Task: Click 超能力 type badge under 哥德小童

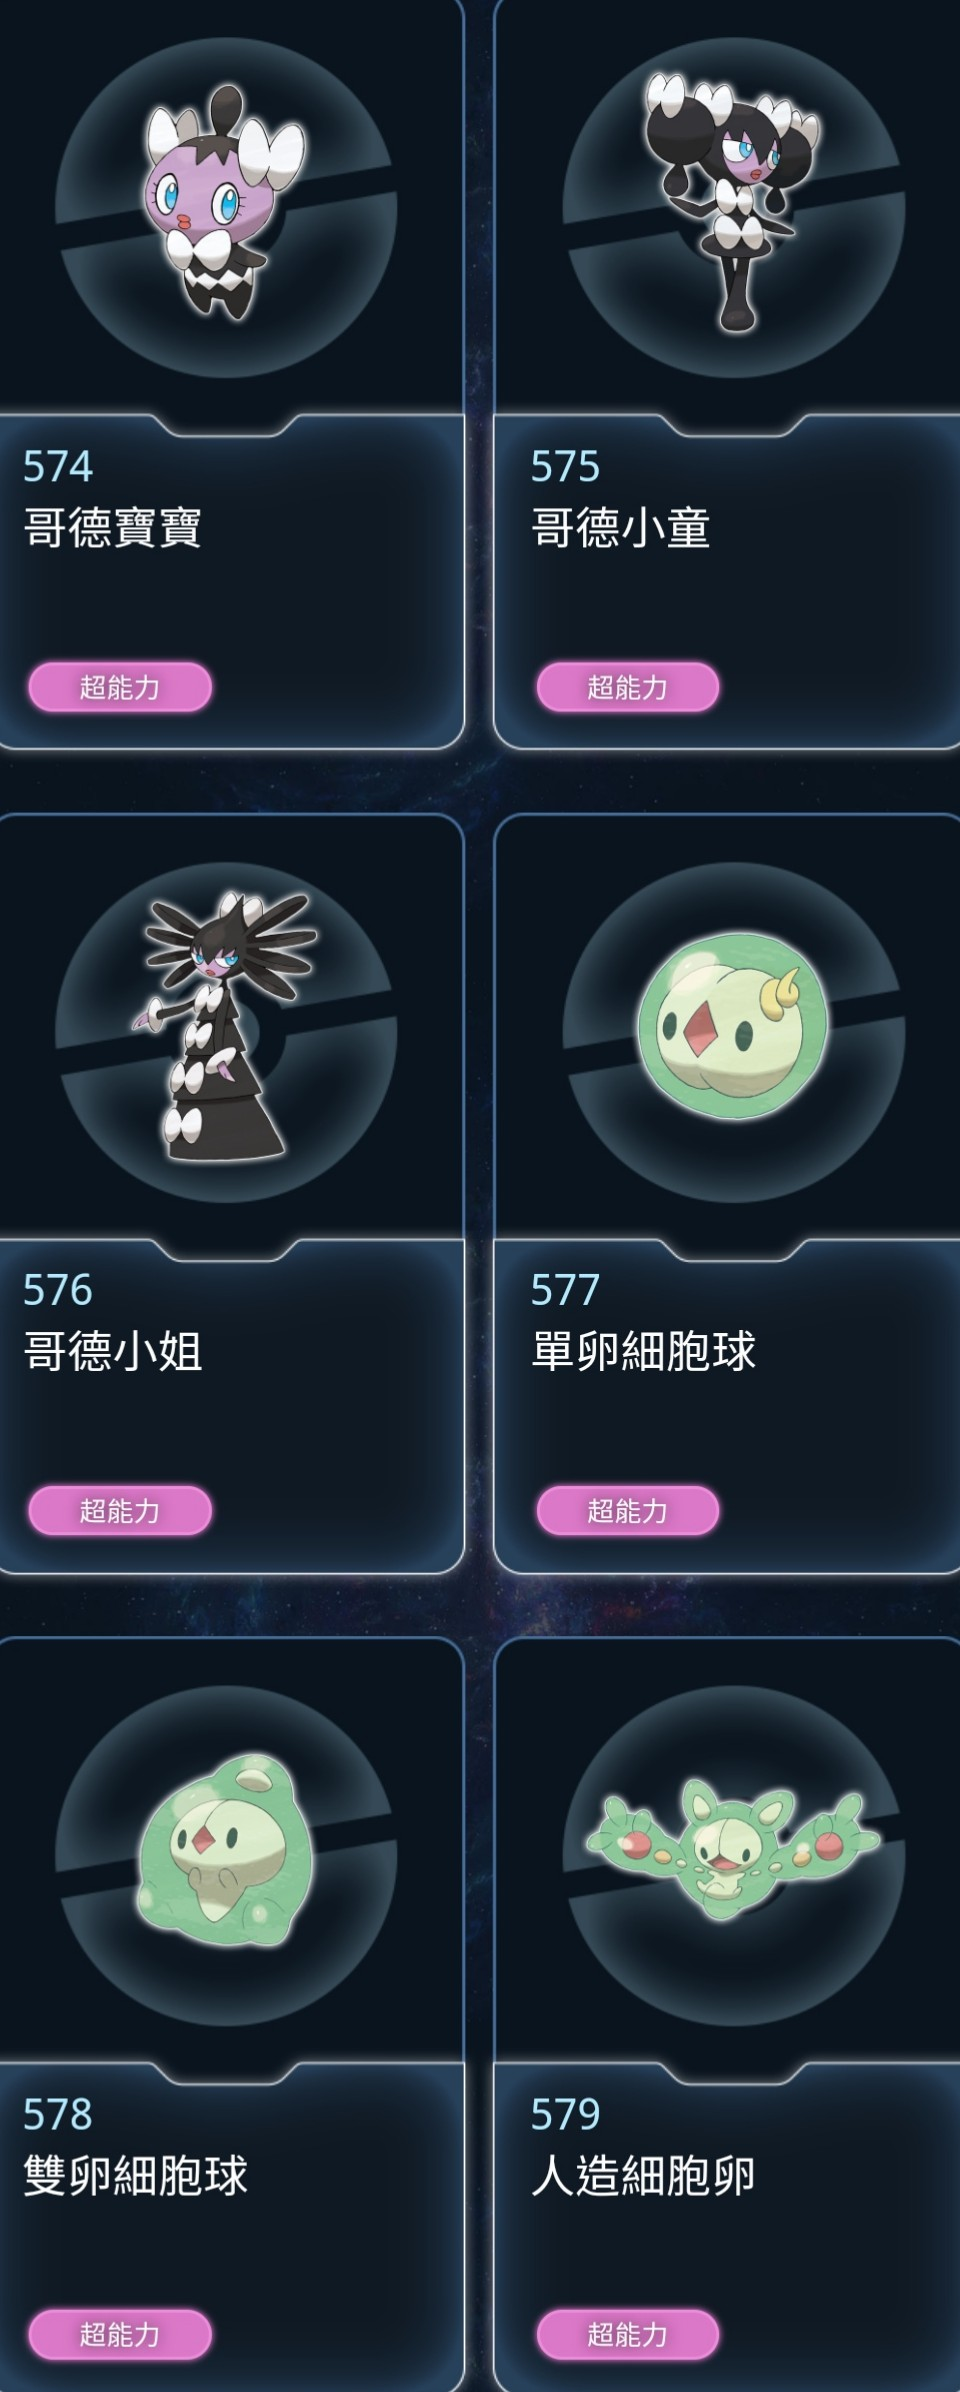Action: [628, 687]
